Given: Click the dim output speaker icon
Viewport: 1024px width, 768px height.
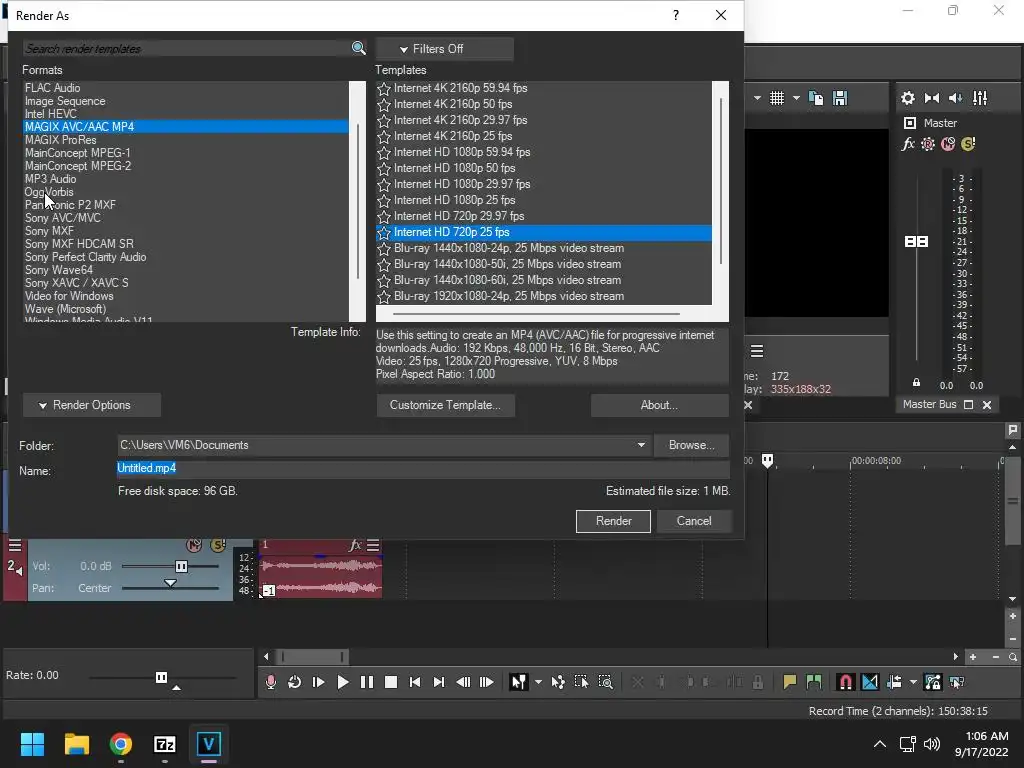Looking at the screenshot, I should tap(955, 98).
